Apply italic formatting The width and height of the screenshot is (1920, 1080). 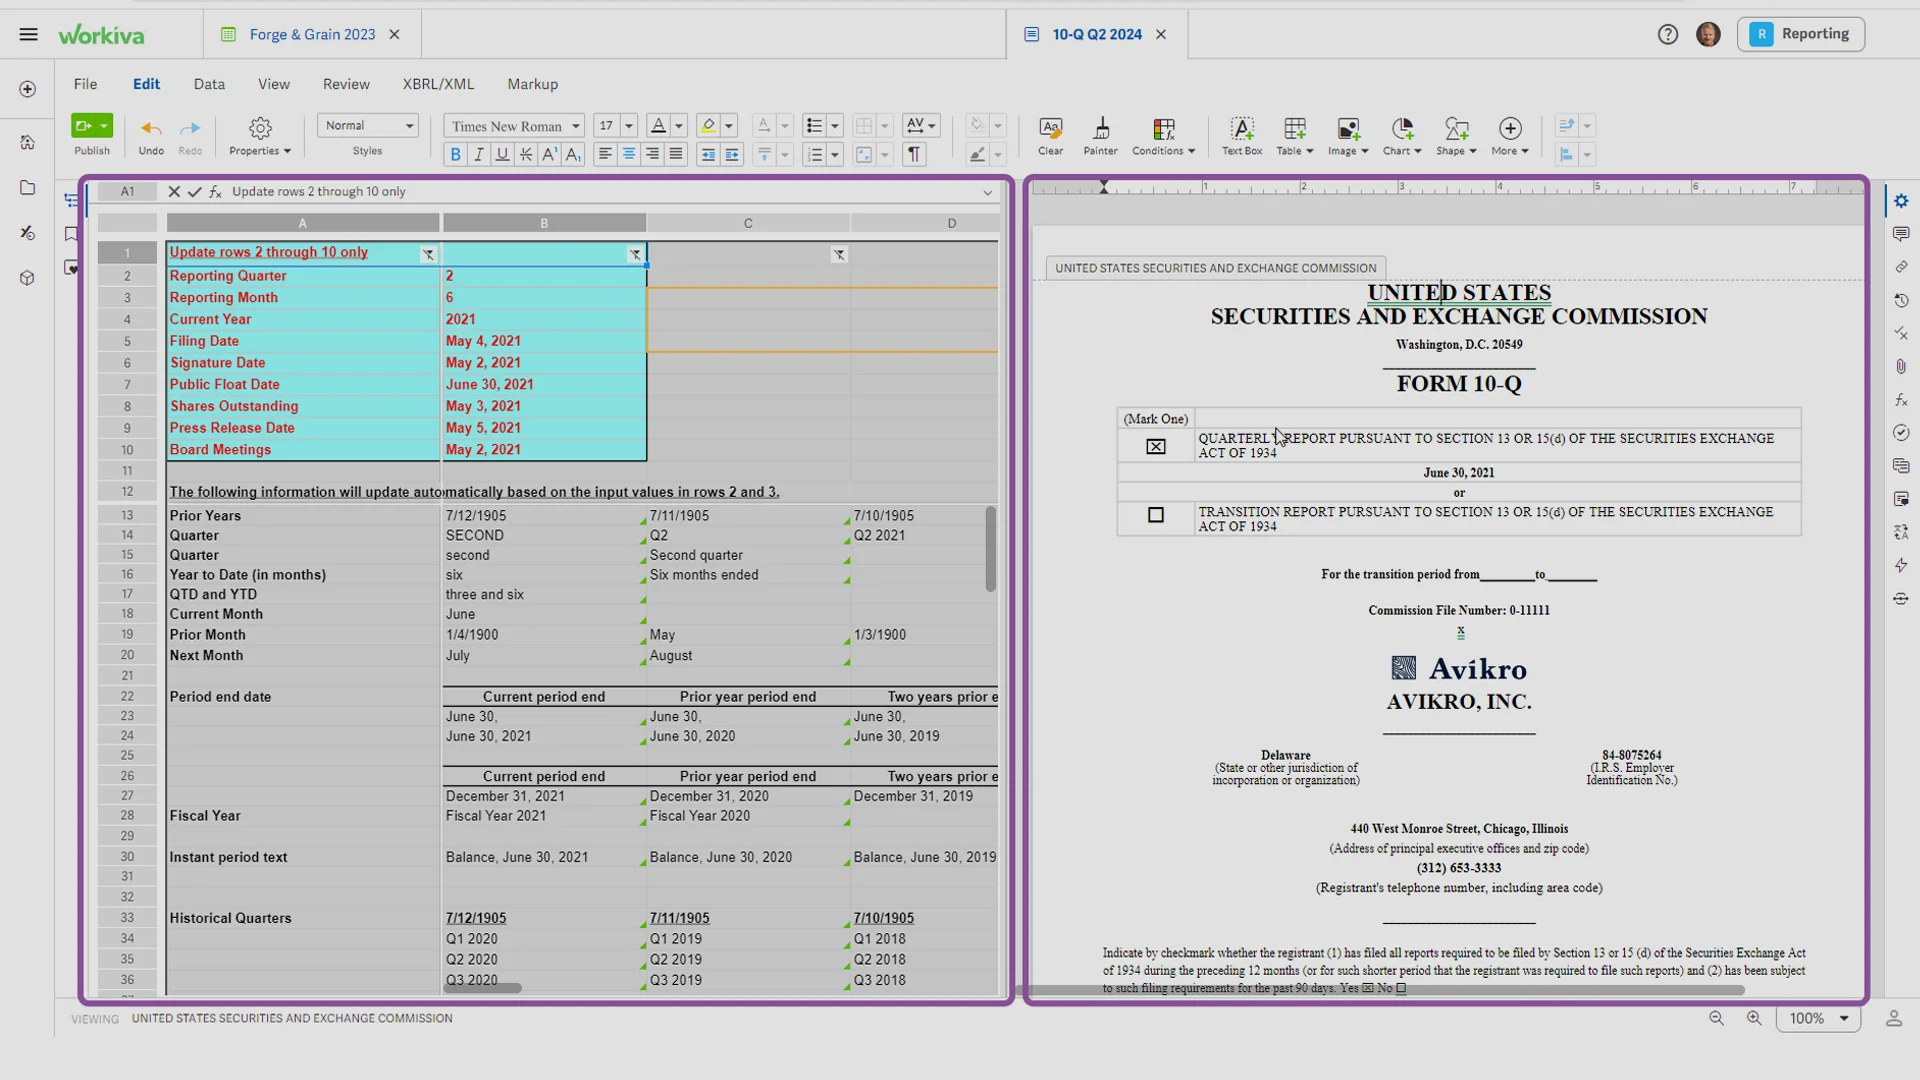click(x=479, y=155)
